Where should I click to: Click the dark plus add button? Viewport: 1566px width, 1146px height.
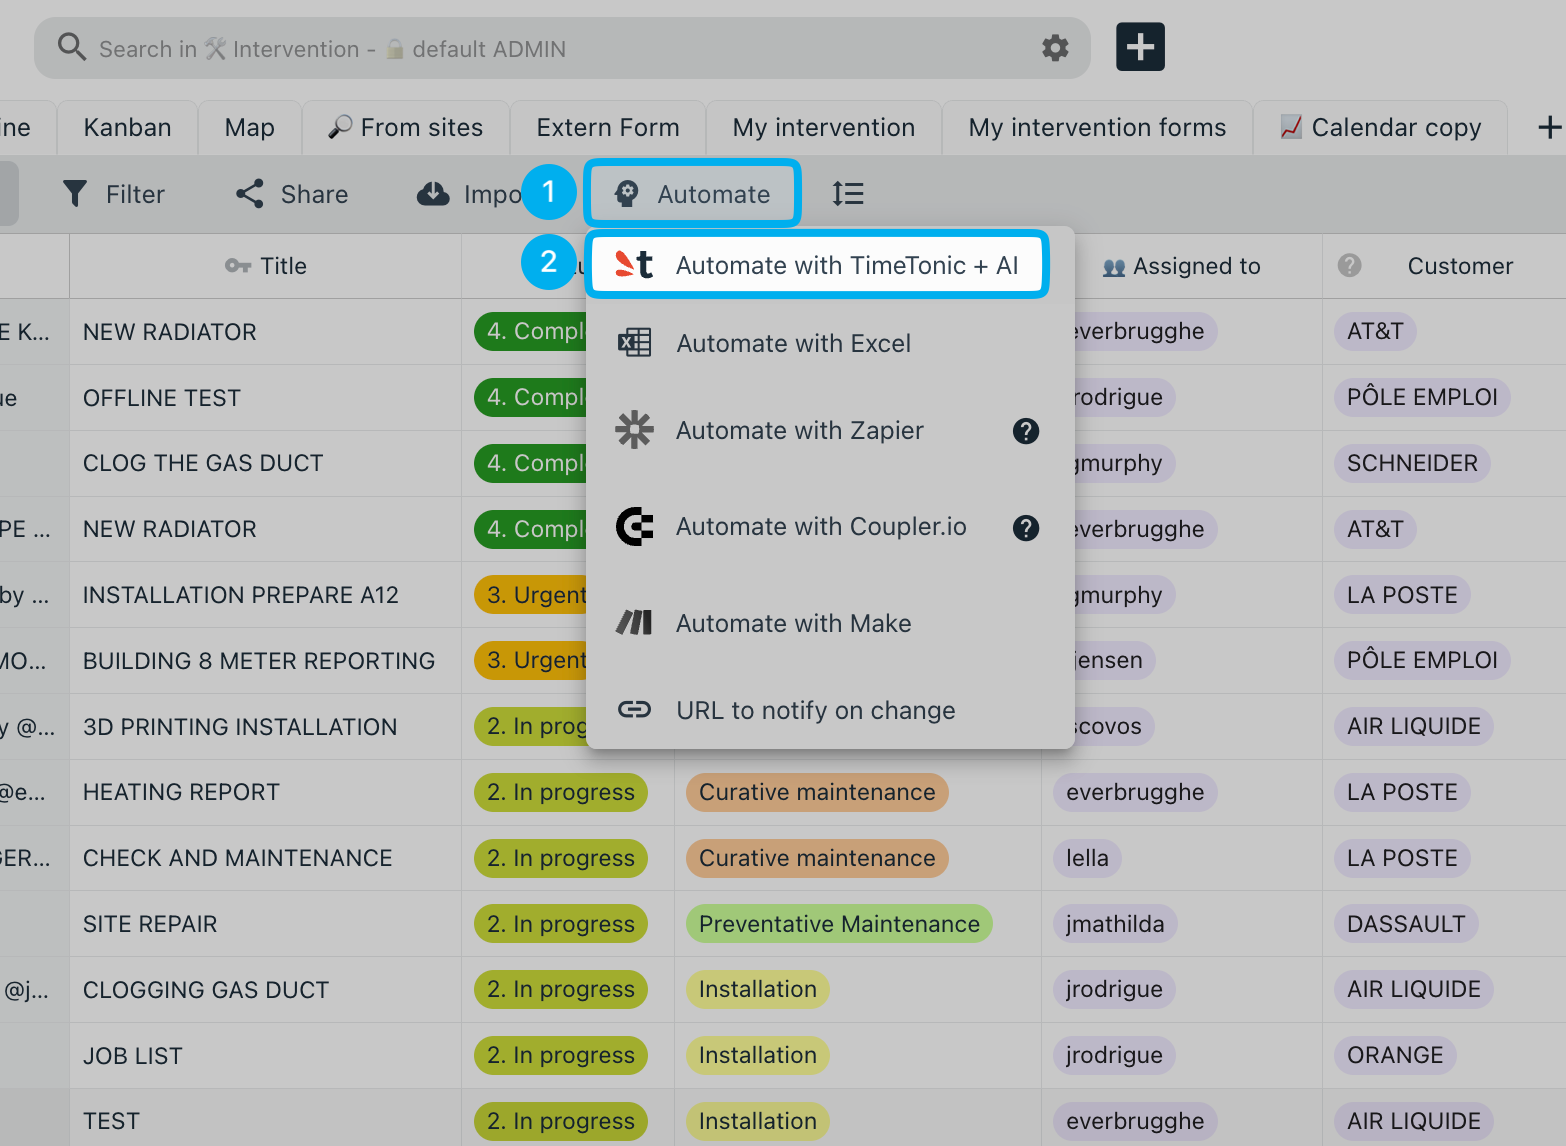[x=1140, y=47]
